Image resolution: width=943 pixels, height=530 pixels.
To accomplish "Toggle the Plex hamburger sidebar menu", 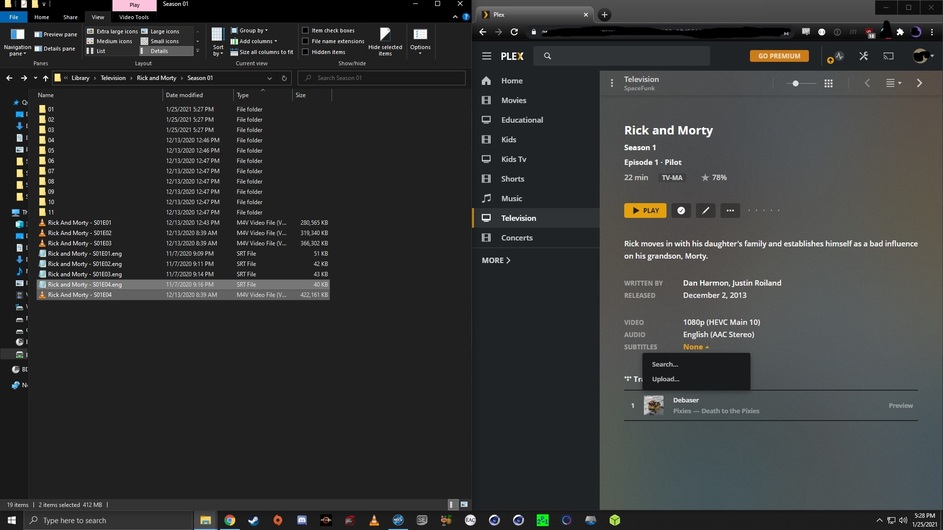I will [486, 56].
